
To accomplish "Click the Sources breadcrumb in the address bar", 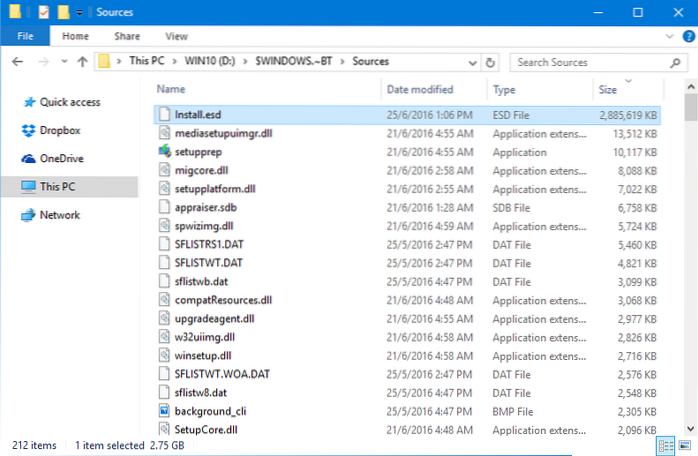I will tap(371, 61).
